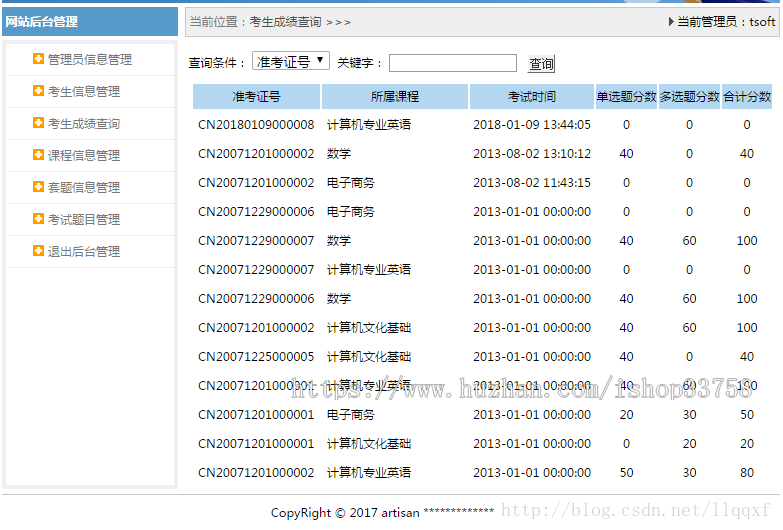
Task: Open the 考生信息管理 menu item
Action: coord(84,91)
